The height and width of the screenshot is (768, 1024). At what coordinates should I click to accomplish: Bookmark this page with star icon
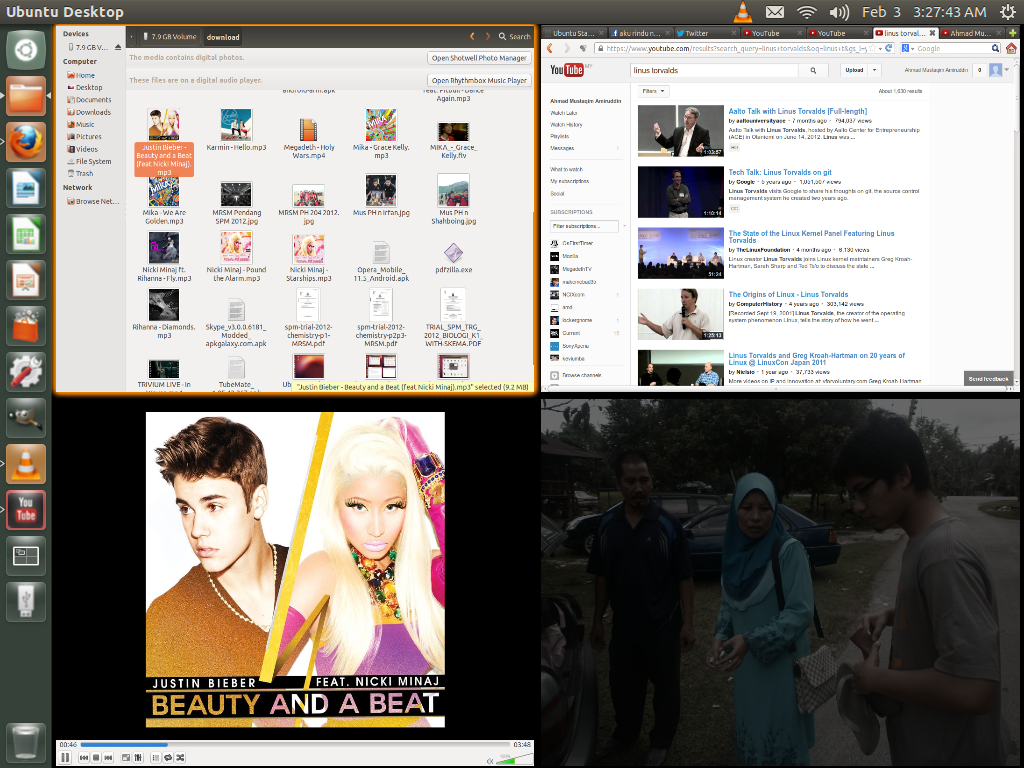click(872, 48)
